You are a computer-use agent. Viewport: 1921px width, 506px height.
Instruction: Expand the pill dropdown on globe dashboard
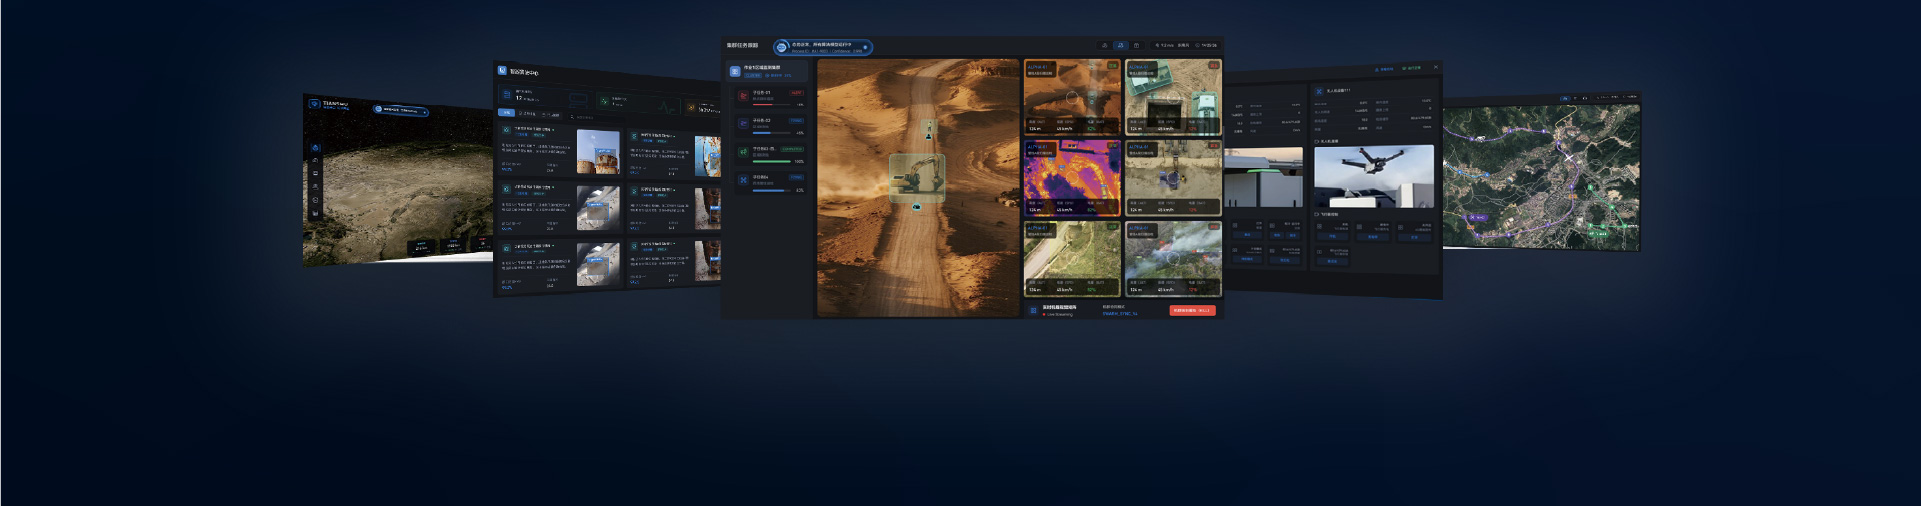(424, 112)
